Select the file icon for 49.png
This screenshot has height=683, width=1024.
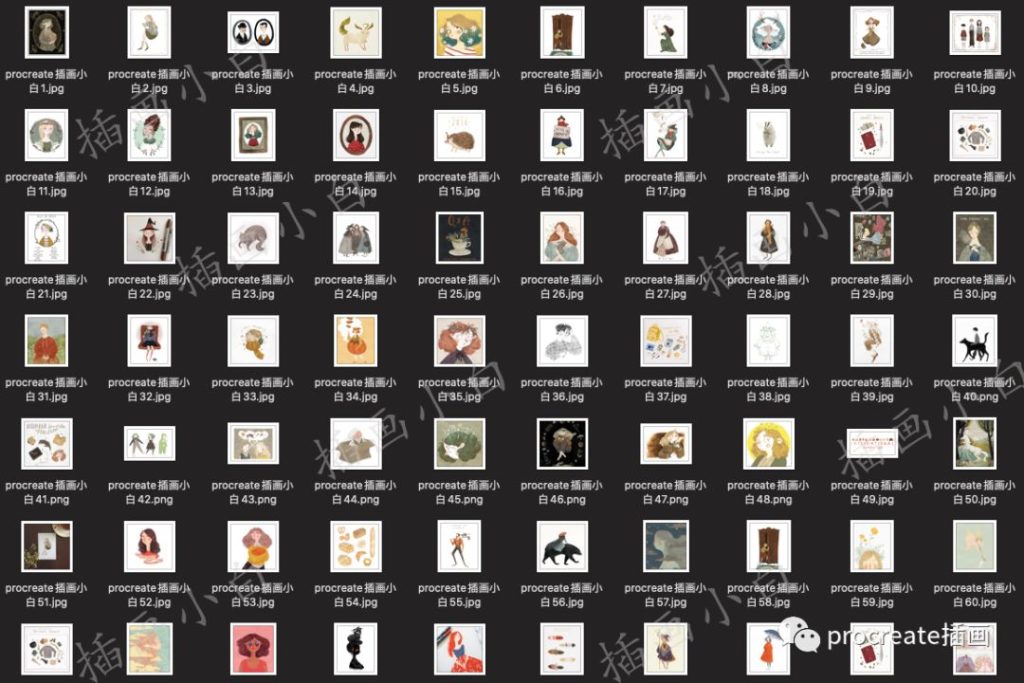coord(872,443)
